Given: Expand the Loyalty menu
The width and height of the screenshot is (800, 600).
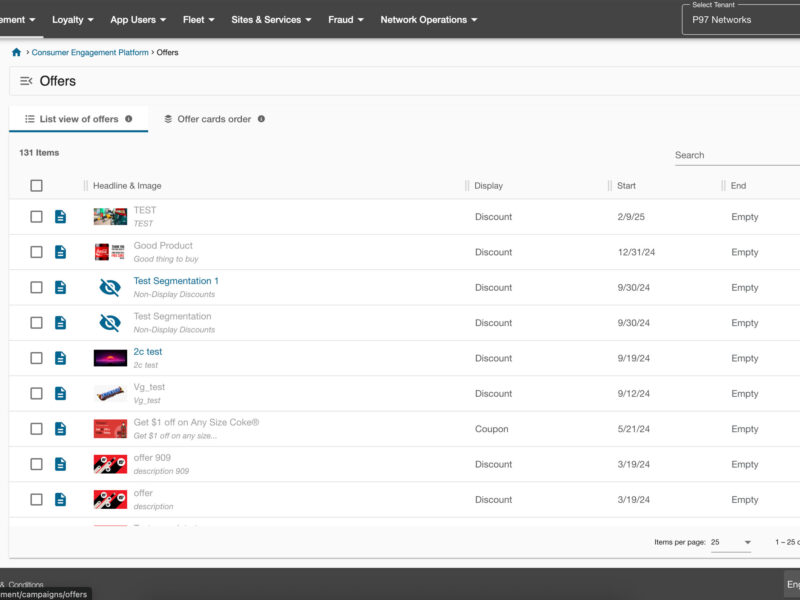Looking at the screenshot, I should coord(73,20).
